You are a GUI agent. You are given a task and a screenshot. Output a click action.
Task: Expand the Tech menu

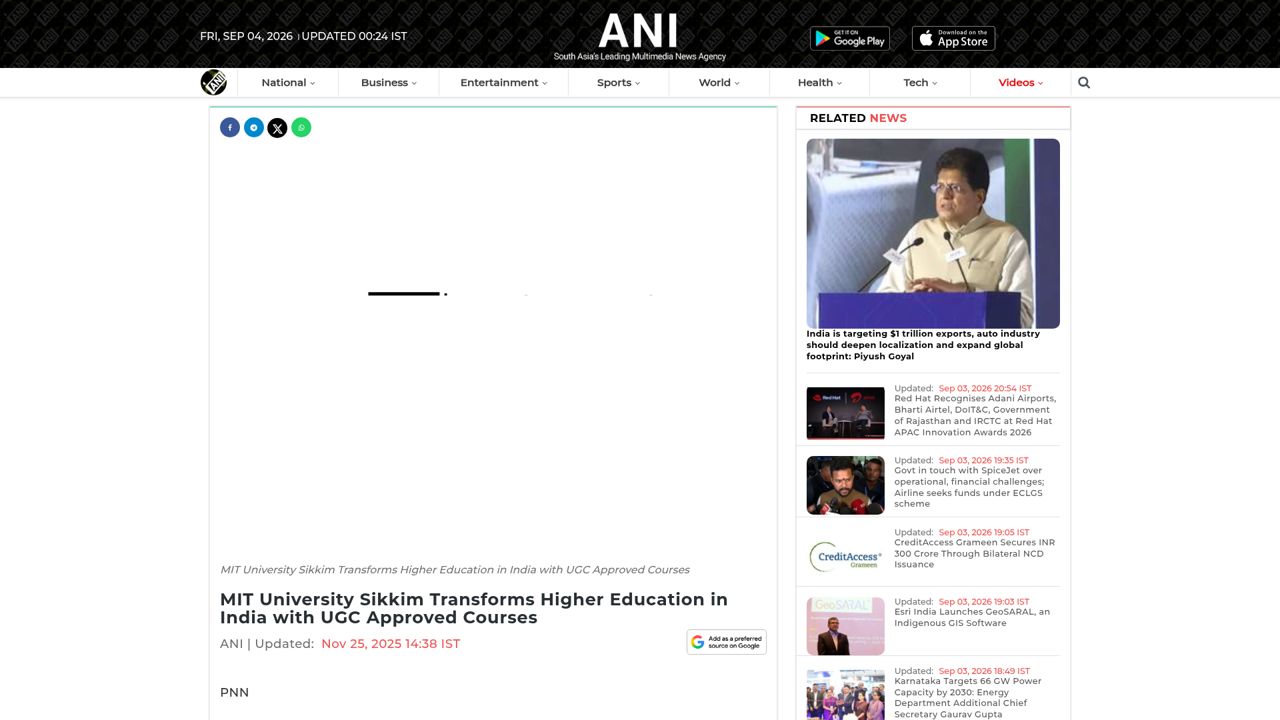pos(920,83)
